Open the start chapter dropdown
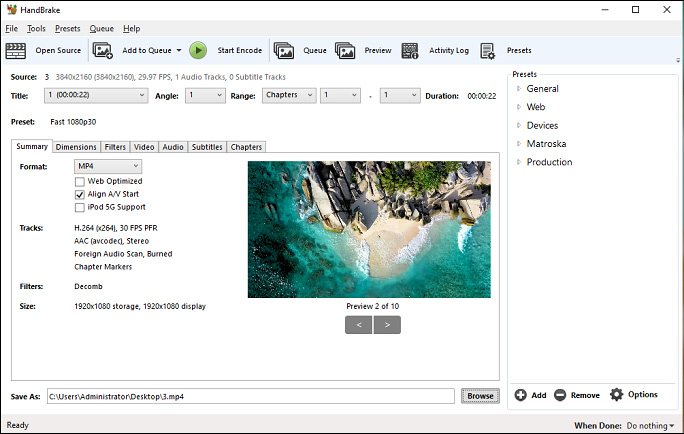684x434 pixels. 340,96
